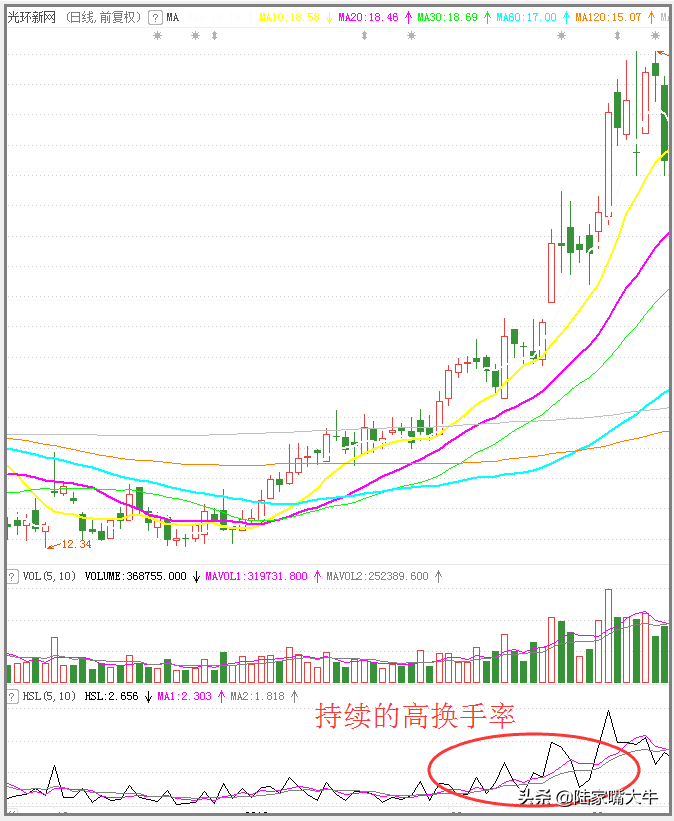Image resolution: width=674 pixels, height=821 pixels.
Task: Click the help icon next to MA indicator
Action: pos(155,18)
